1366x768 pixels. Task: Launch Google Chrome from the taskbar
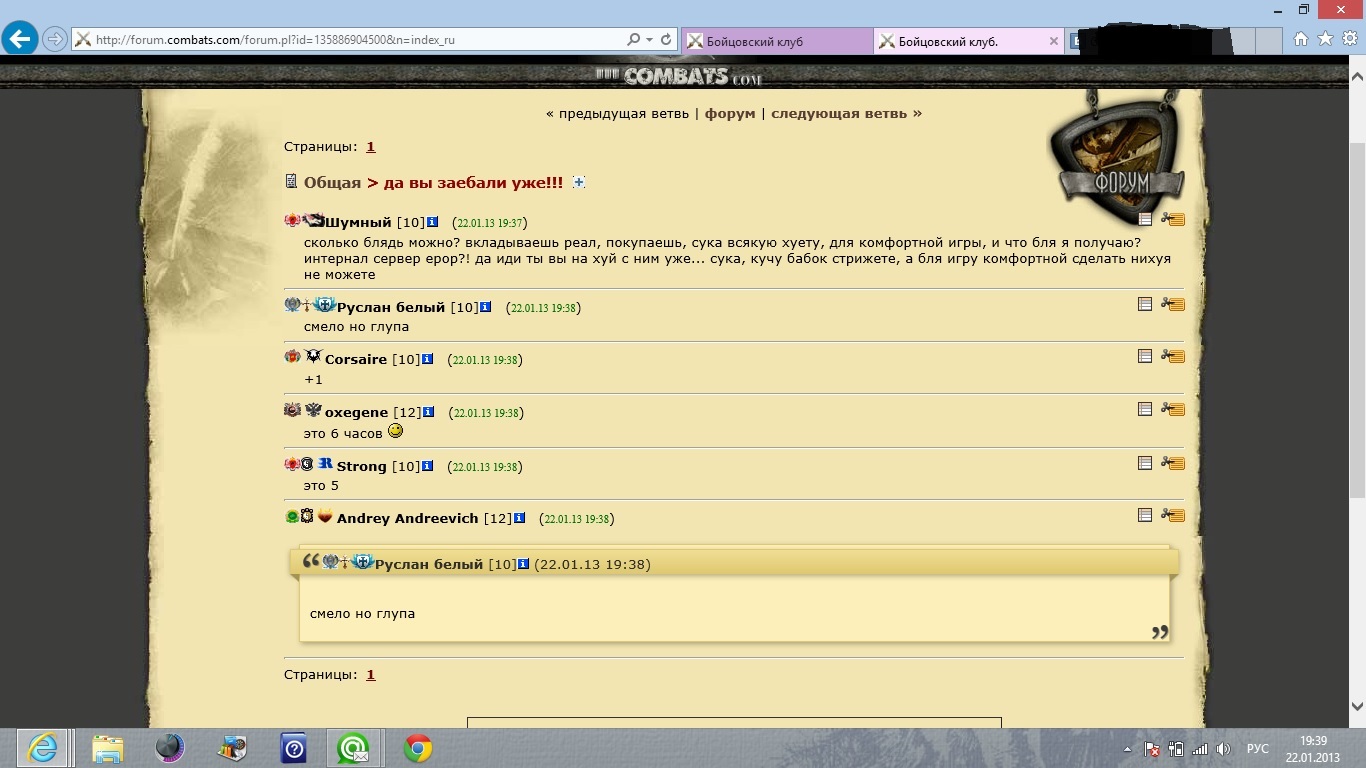click(x=418, y=748)
